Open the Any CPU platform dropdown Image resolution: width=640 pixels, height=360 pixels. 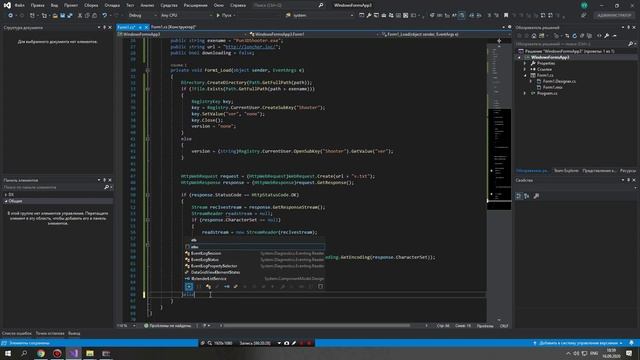[186, 16]
